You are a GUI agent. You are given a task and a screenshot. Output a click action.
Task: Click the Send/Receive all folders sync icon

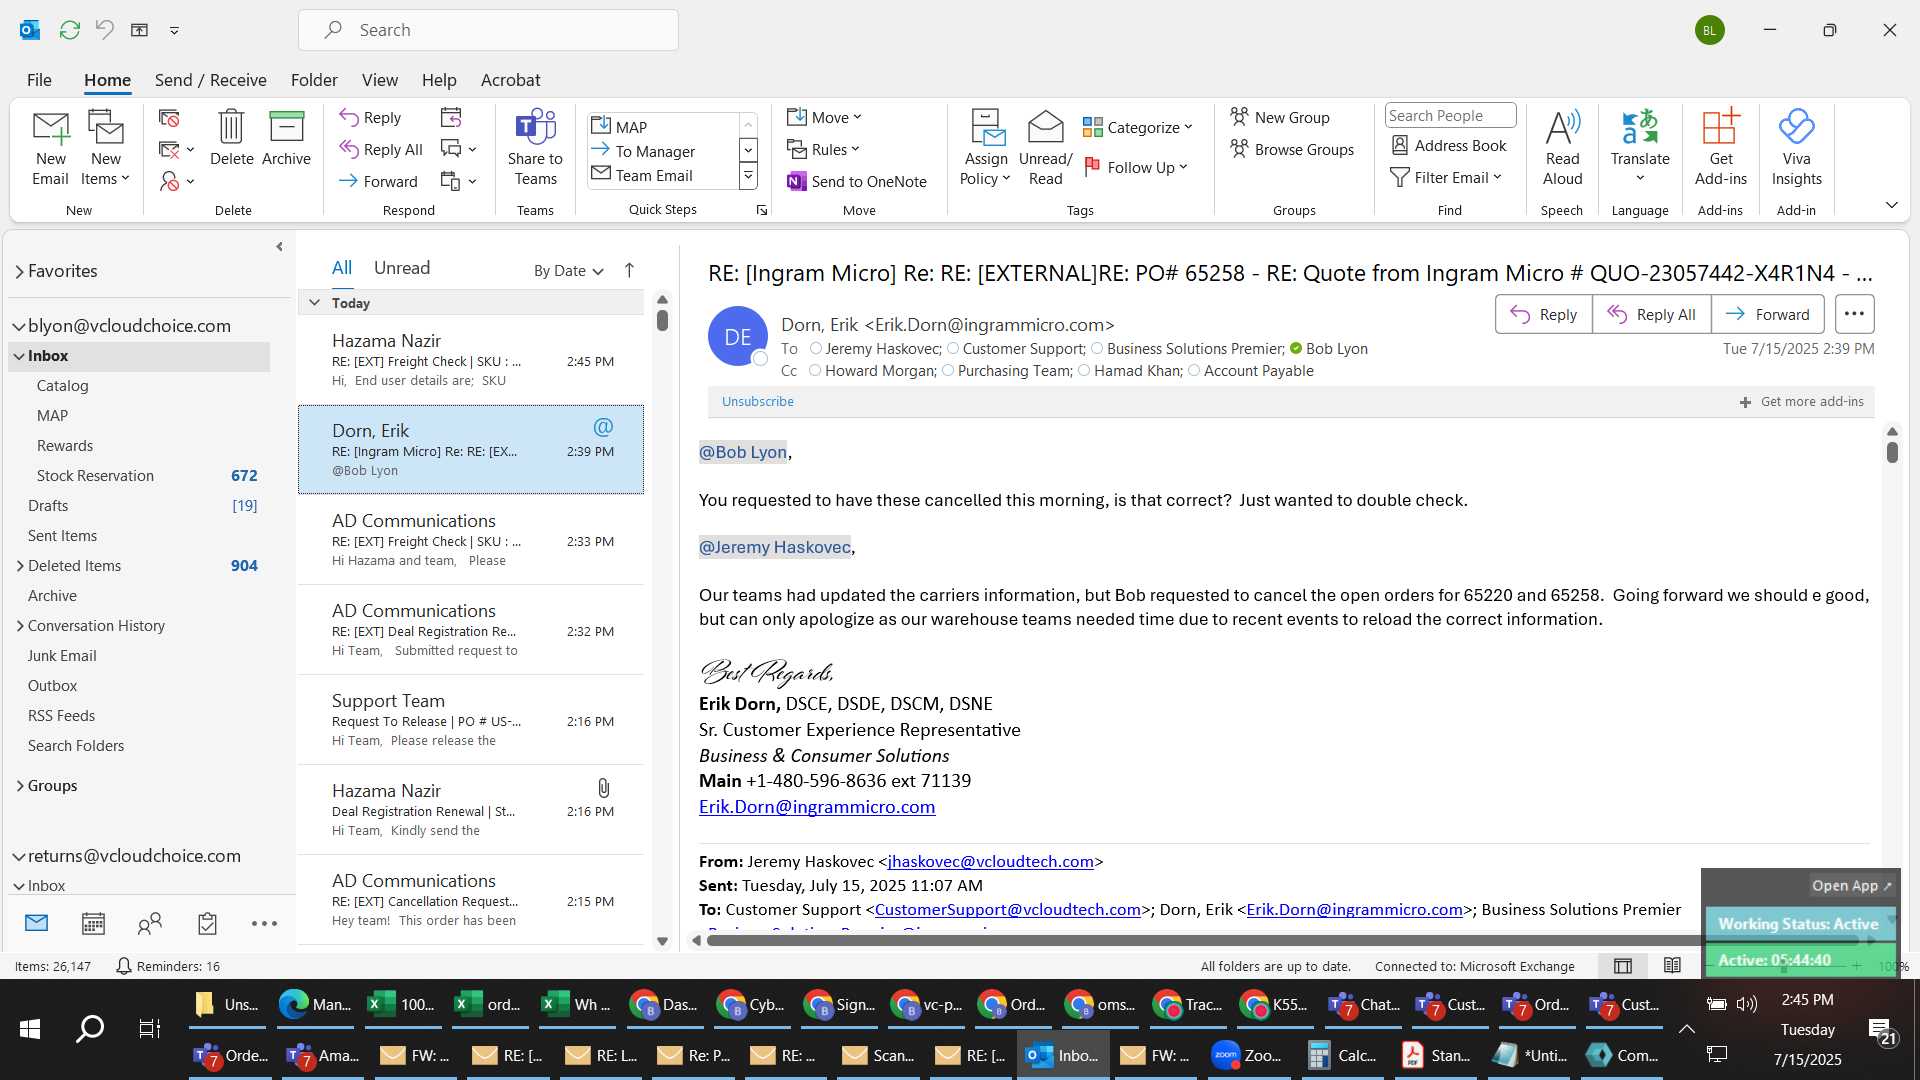pyautogui.click(x=69, y=30)
